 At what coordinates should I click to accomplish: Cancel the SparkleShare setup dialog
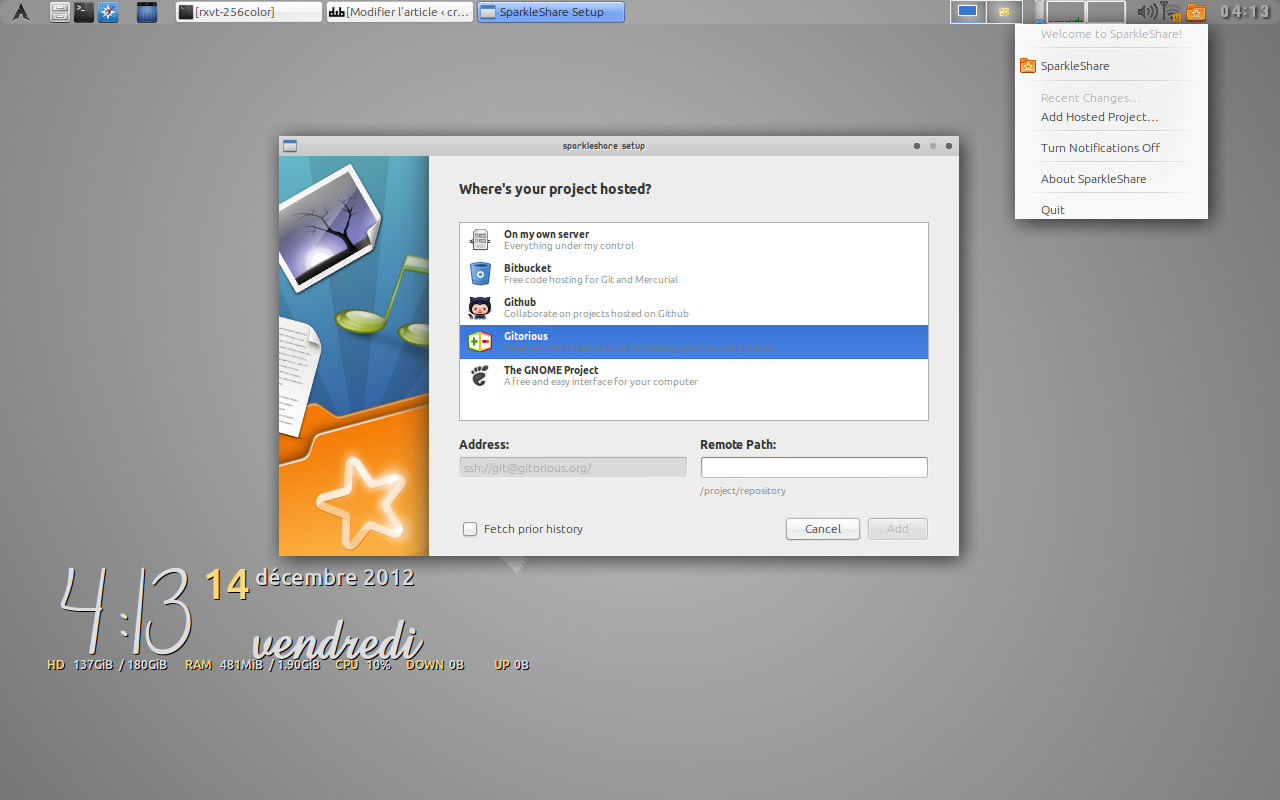click(823, 529)
